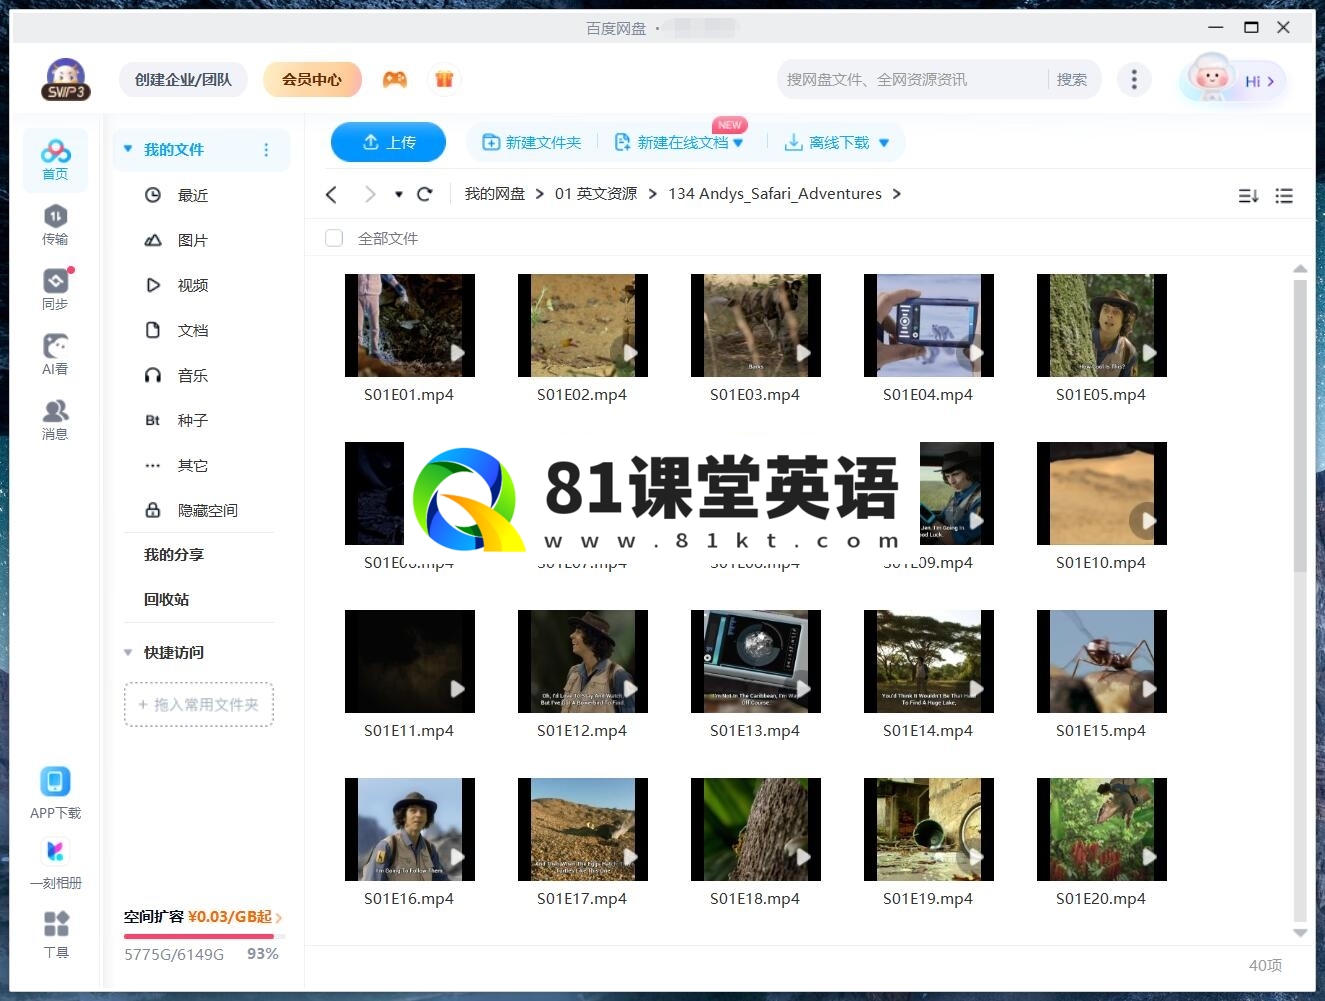Open the navigation history dropdown arrow
1325x1001 pixels.
(x=399, y=194)
